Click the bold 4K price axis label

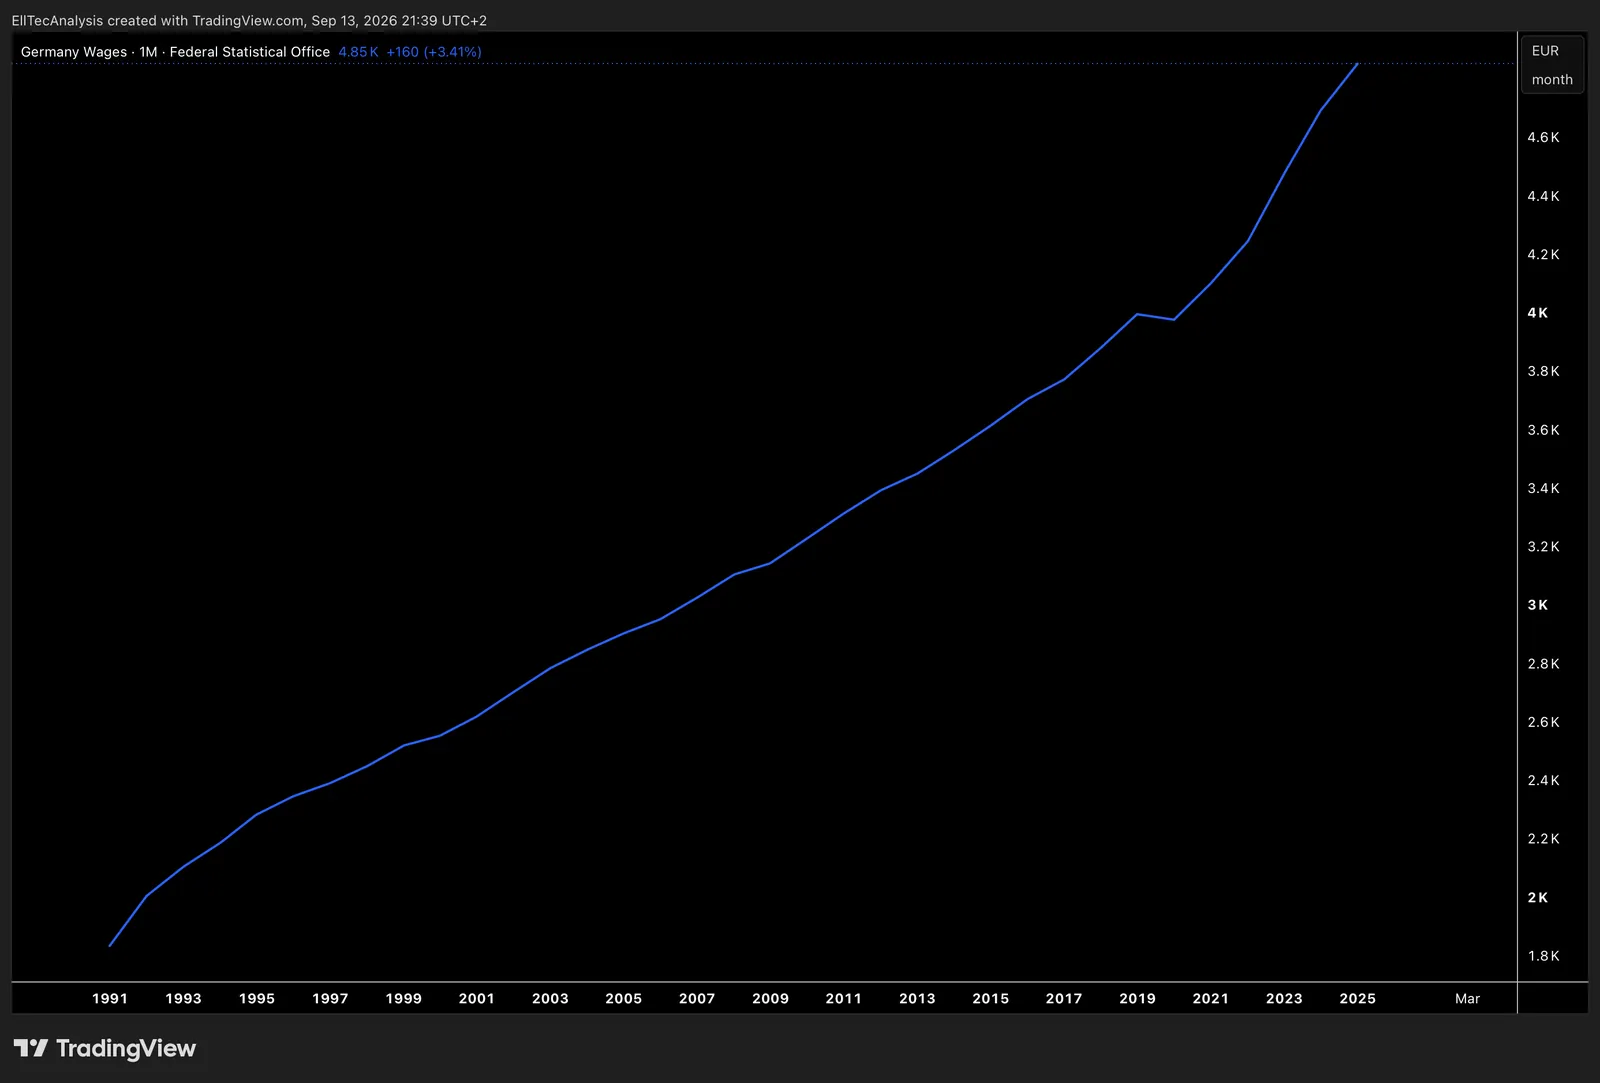[1538, 313]
